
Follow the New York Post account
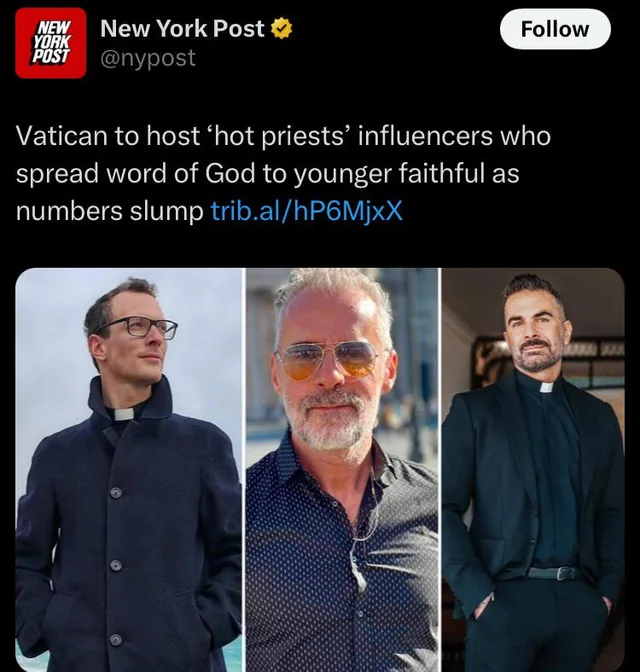(555, 29)
